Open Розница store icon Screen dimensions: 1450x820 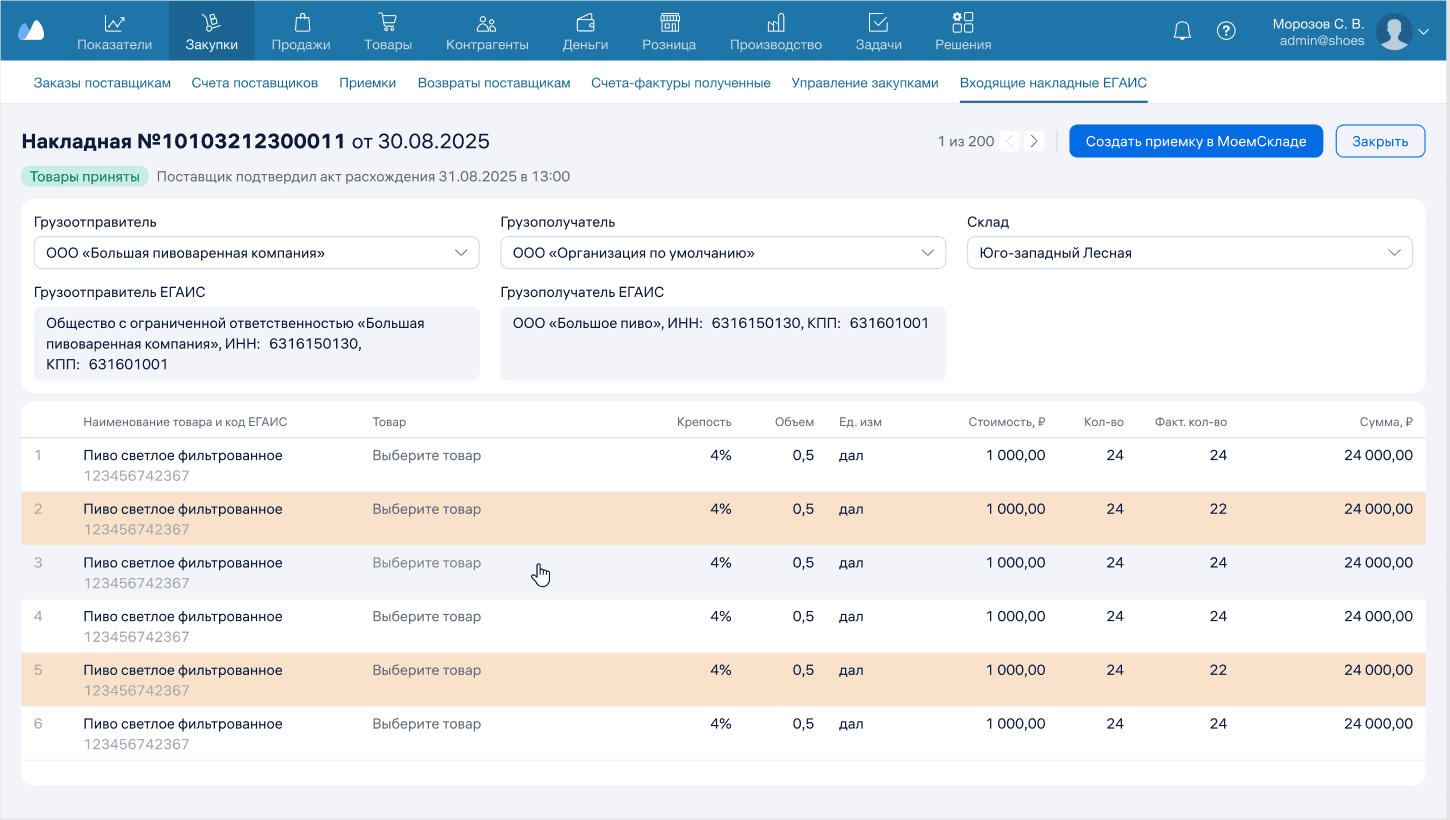click(669, 23)
